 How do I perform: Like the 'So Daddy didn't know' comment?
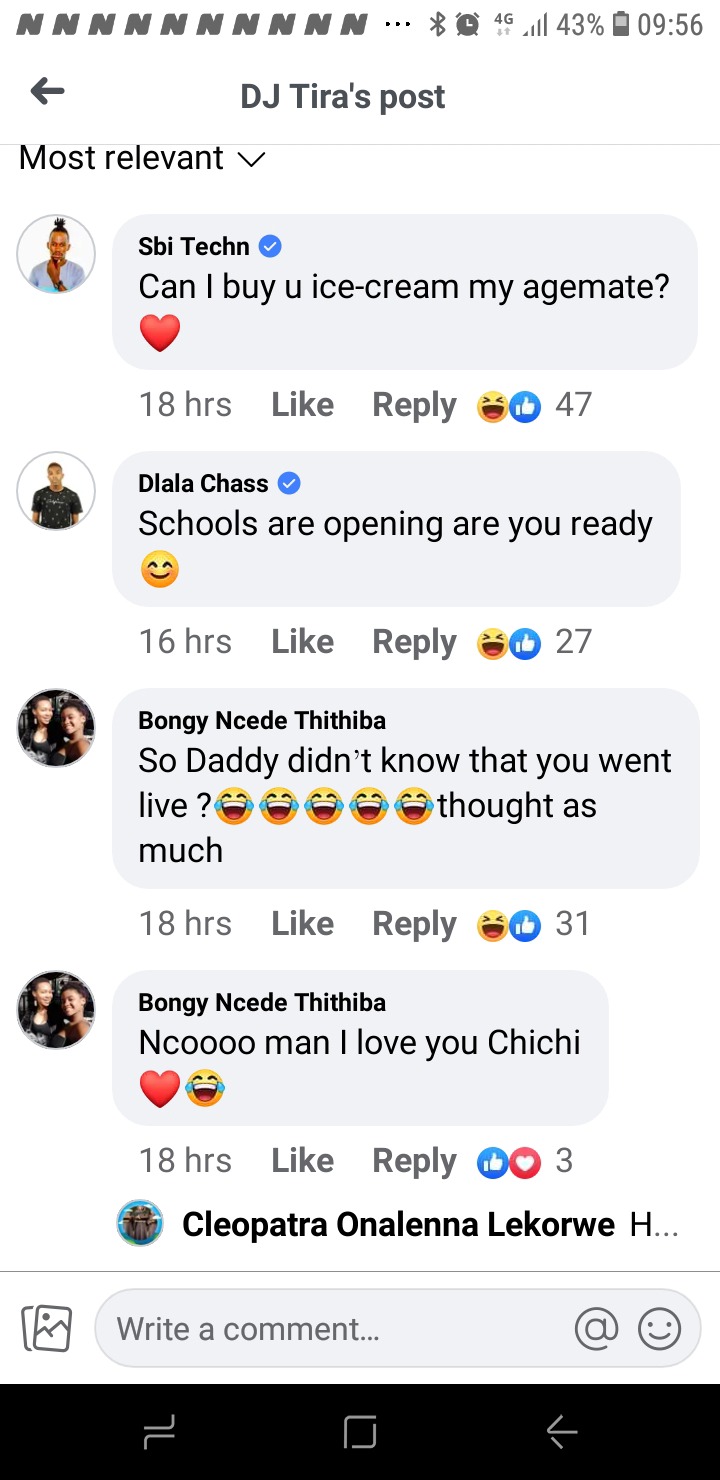tap(302, 924)
